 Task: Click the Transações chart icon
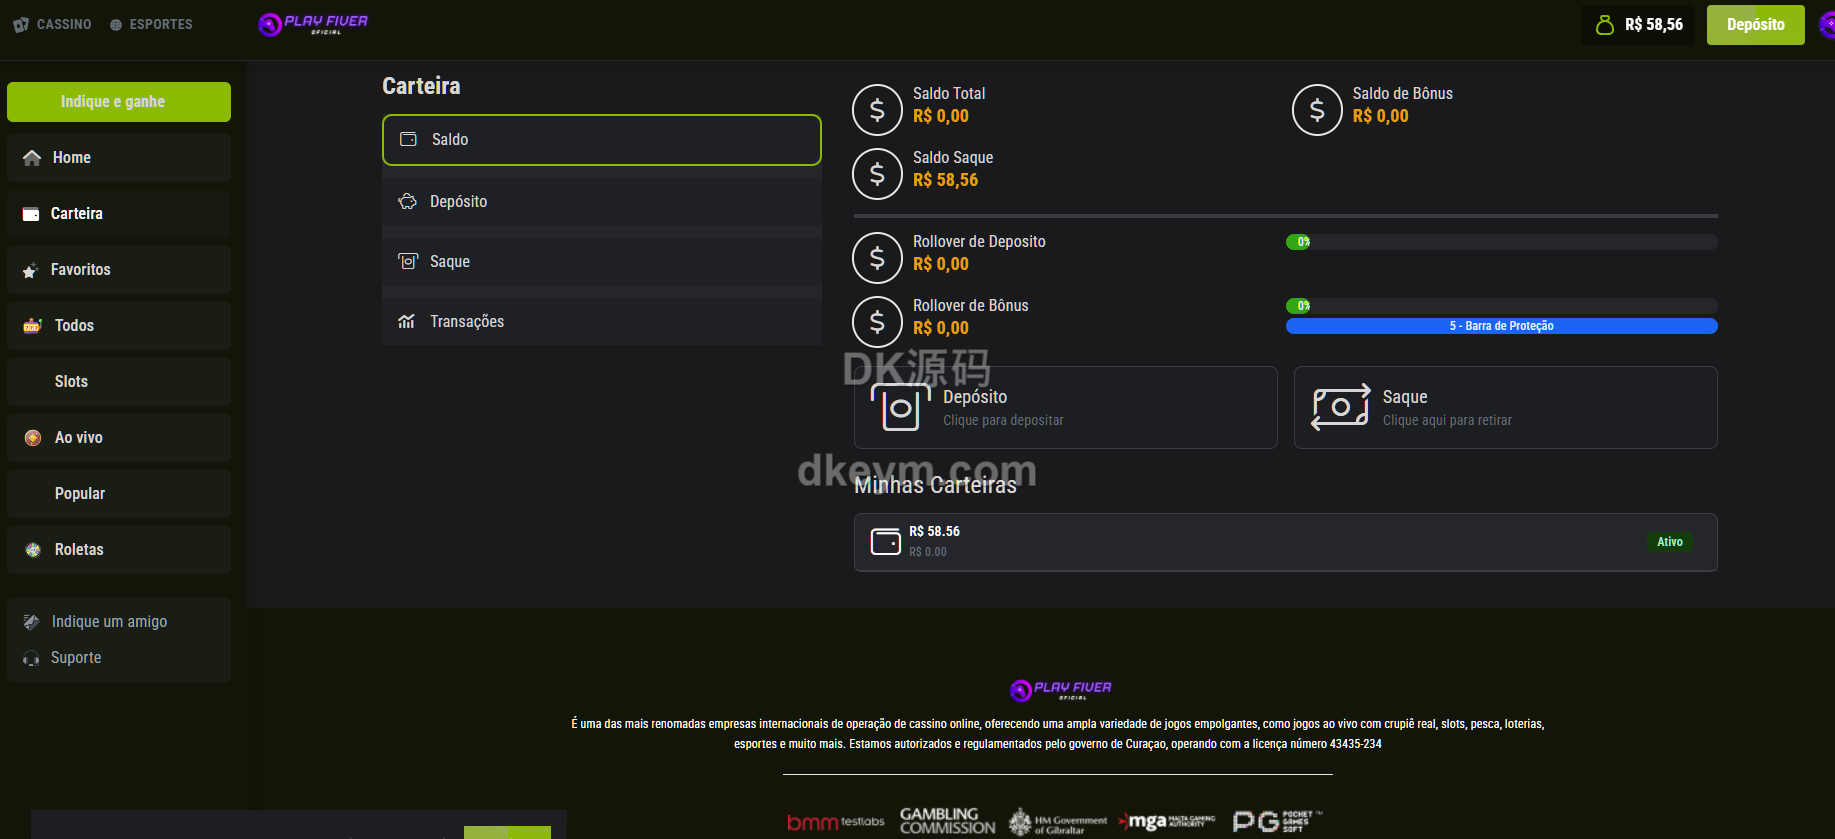pos(406,322)
